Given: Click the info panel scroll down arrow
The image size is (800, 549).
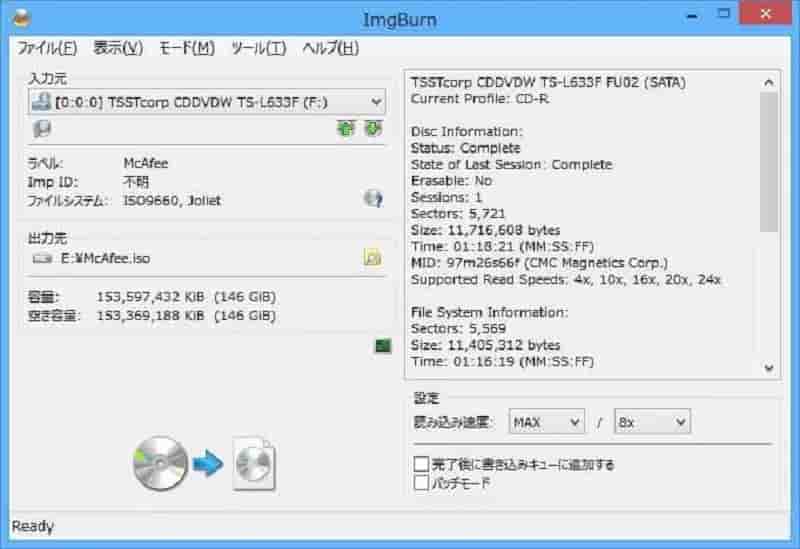Looking at the screenshot, I should pos(769,368).
